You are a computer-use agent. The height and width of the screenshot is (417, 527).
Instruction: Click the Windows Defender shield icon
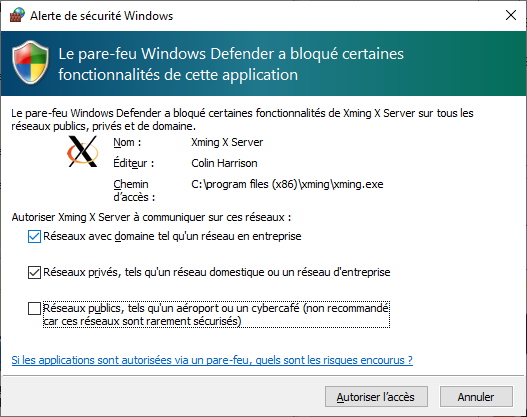pyautogui.click(x=31, y=62)
